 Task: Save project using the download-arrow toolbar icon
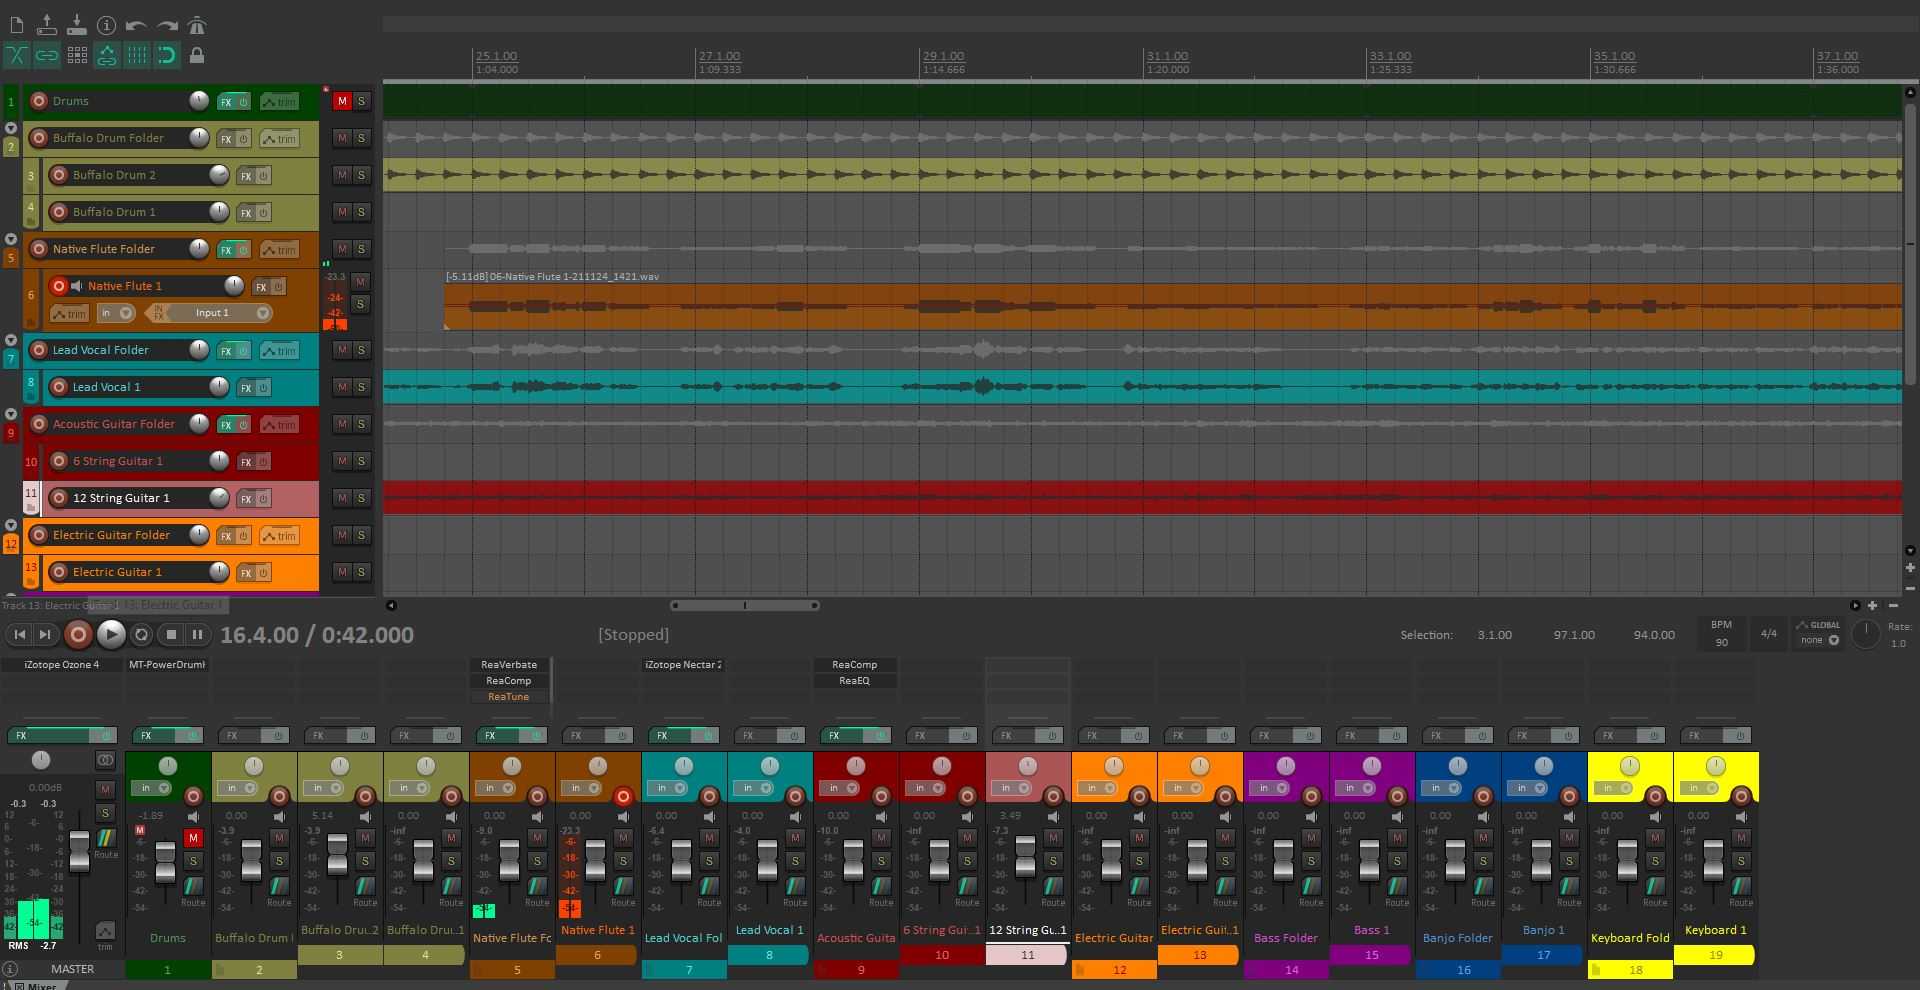pyautogui.click(x=77, y=25)
